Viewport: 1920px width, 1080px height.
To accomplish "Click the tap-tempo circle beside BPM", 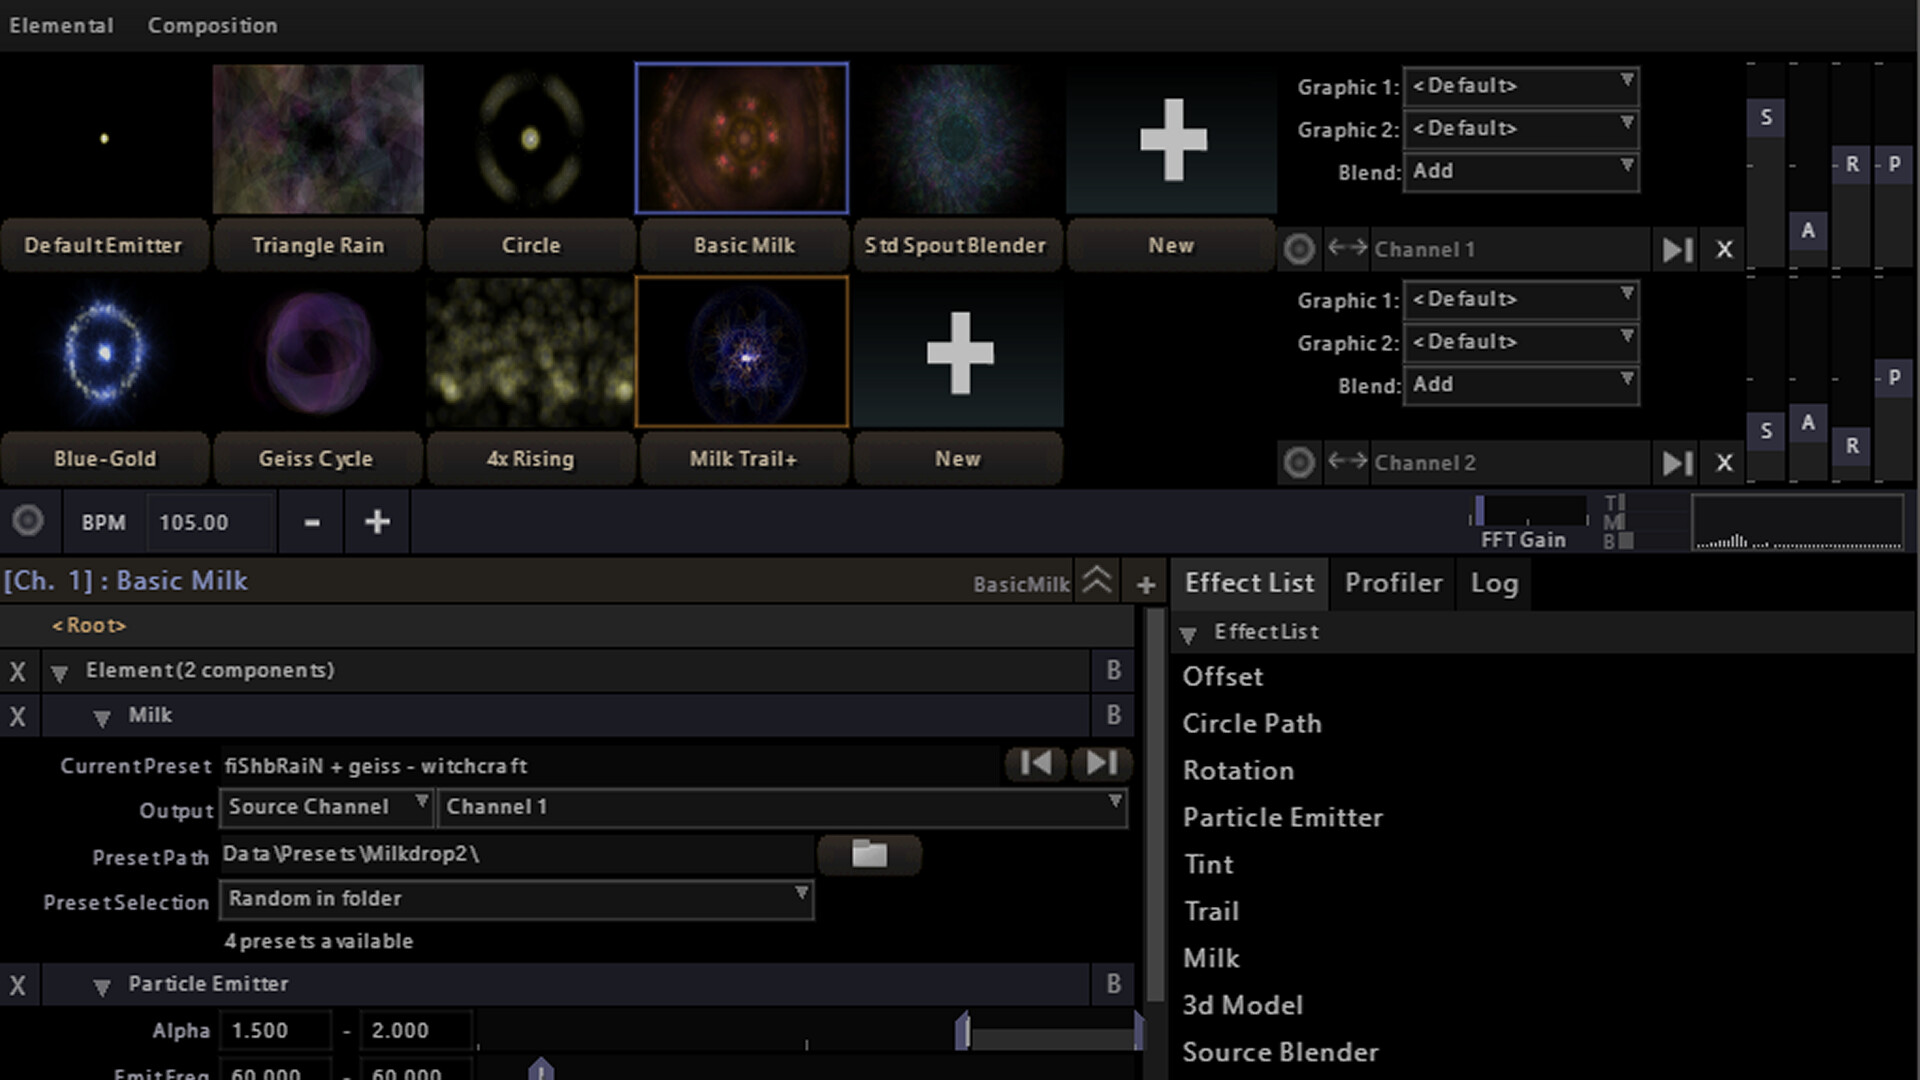I will pyautogui.click(x=28, y=521).
